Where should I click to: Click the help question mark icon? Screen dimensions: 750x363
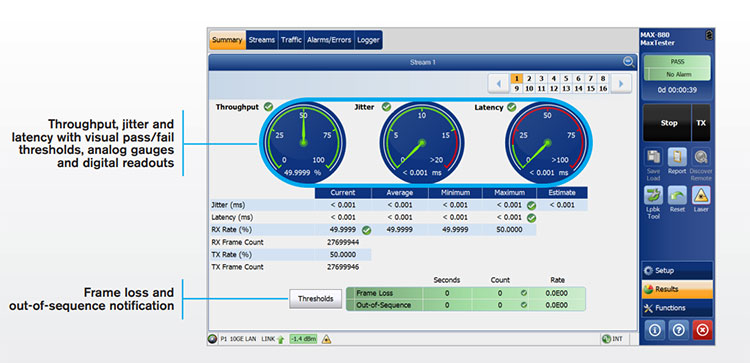click(678, 330)
